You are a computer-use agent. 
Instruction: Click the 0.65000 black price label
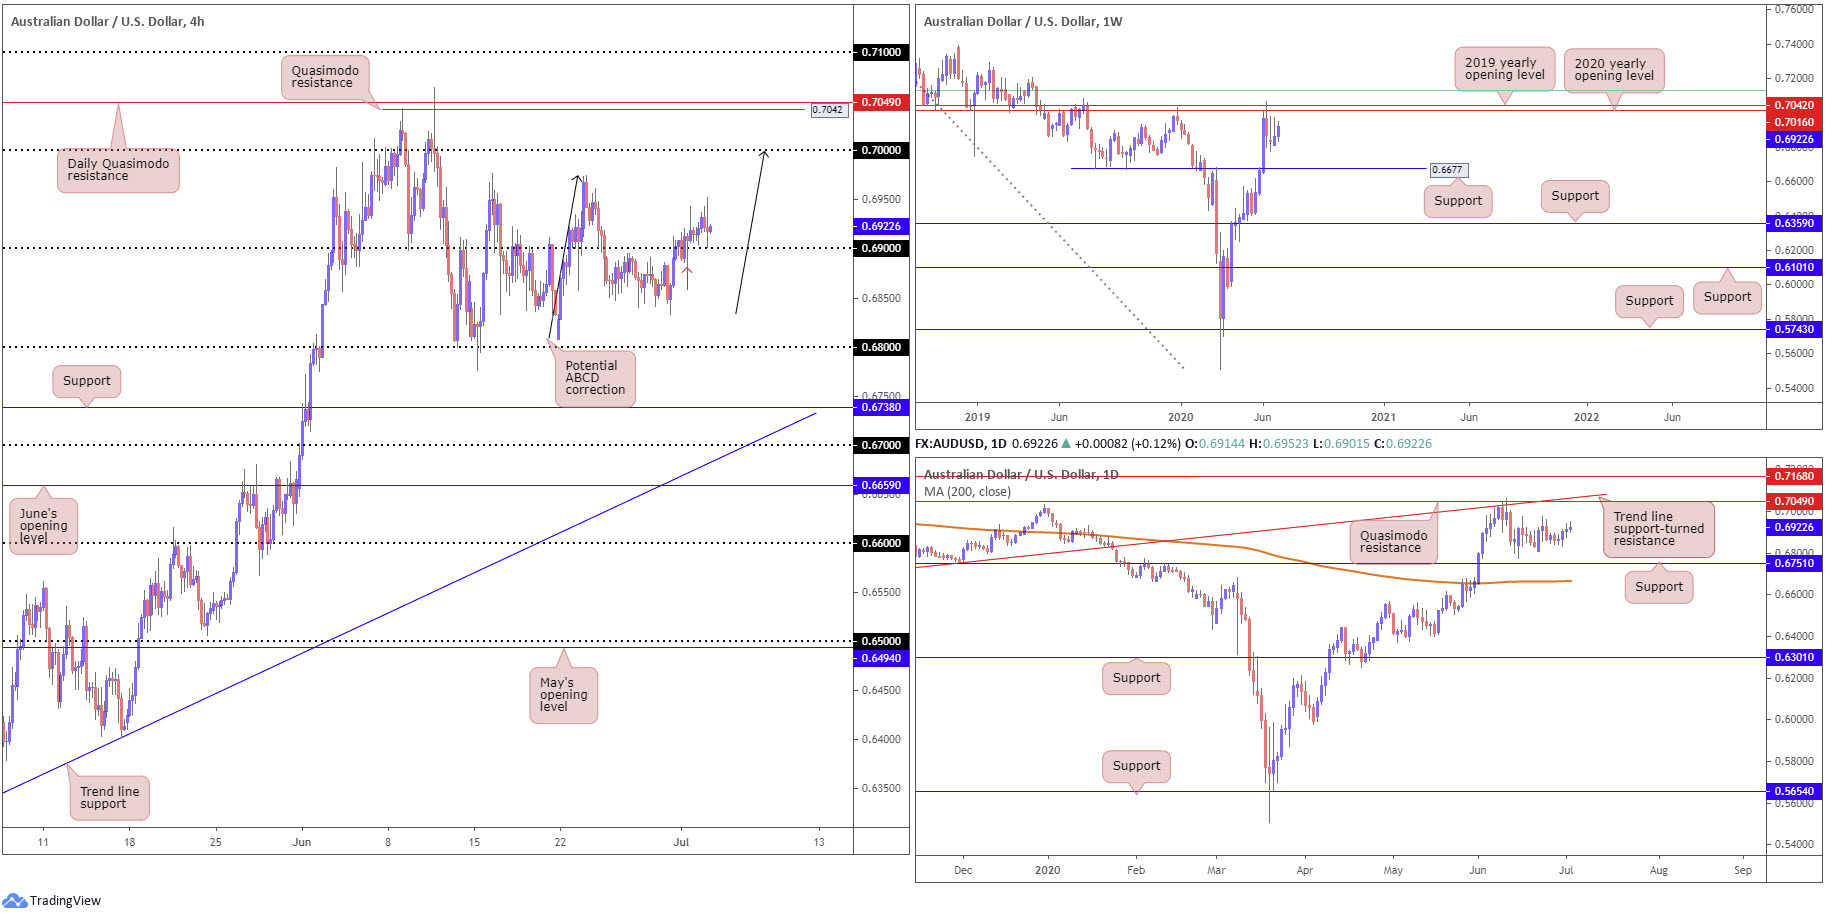click(881, 641)
